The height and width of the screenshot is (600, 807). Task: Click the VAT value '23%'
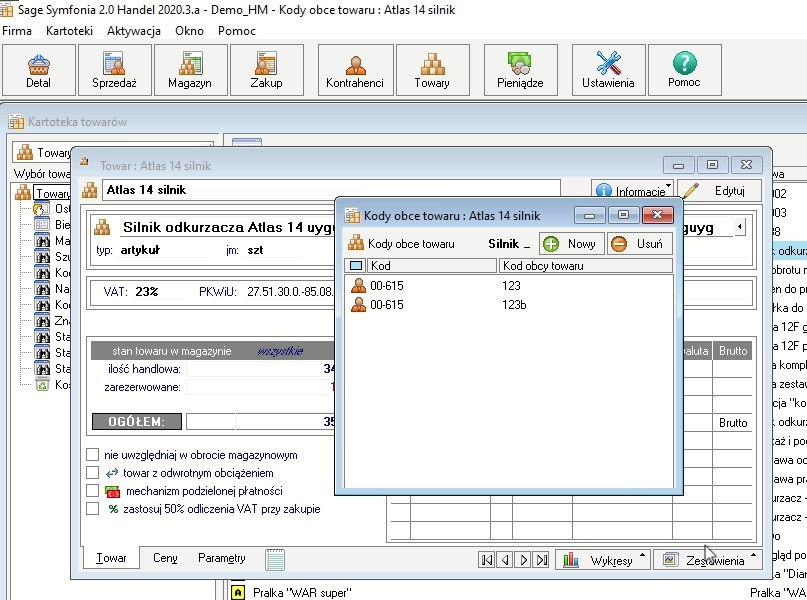[147, 292]
